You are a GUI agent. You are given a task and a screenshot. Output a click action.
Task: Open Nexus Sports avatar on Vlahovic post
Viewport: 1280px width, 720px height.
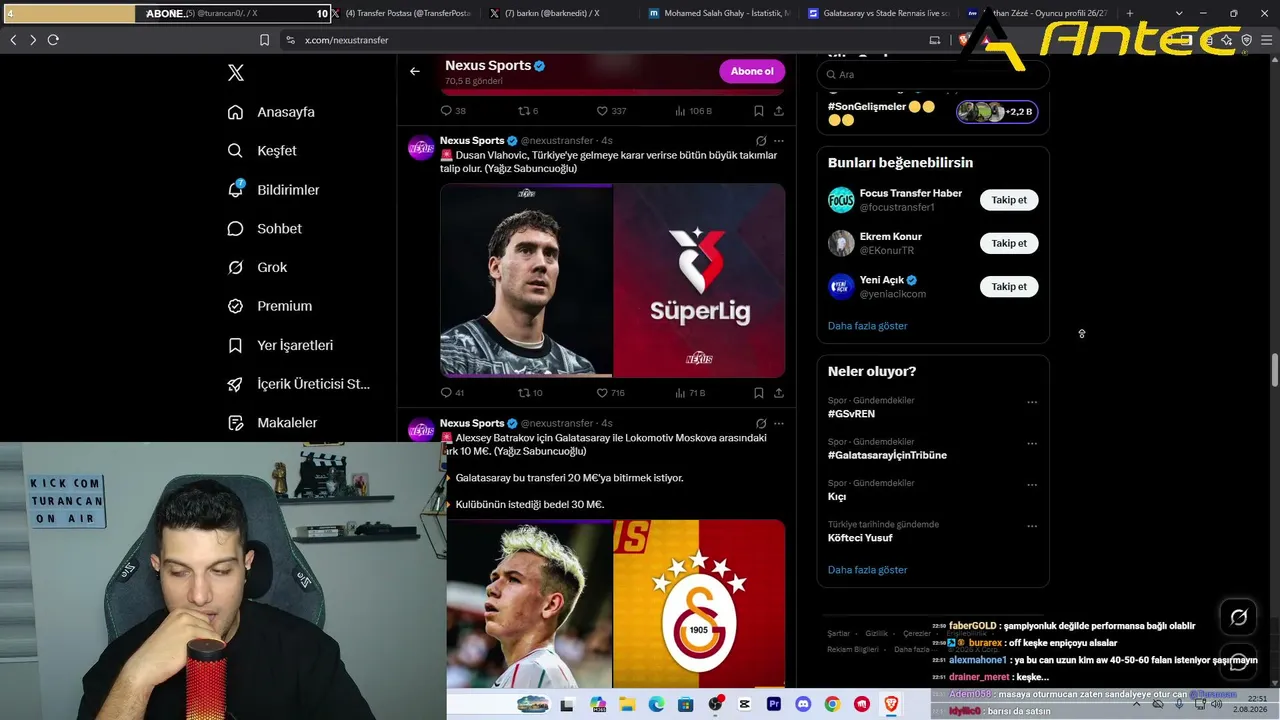tap(421, 148)
